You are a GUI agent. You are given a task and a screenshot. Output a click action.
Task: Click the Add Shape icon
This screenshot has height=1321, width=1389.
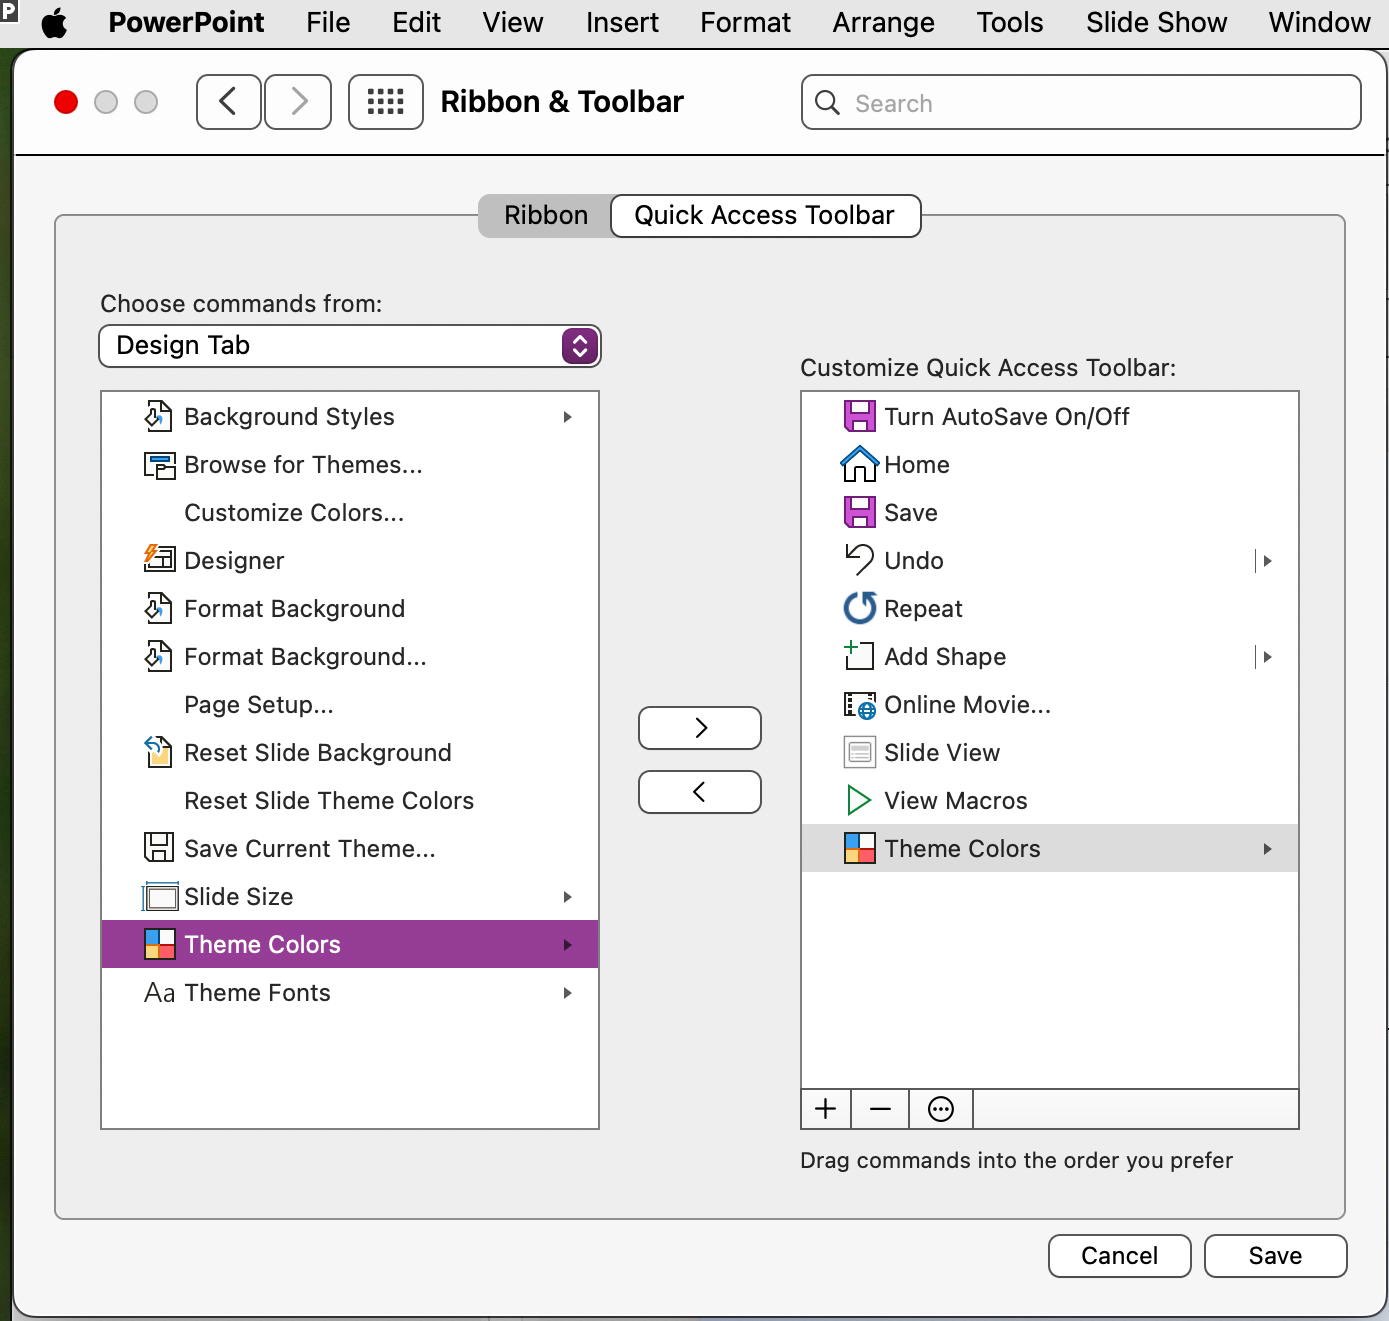(859, 656)
